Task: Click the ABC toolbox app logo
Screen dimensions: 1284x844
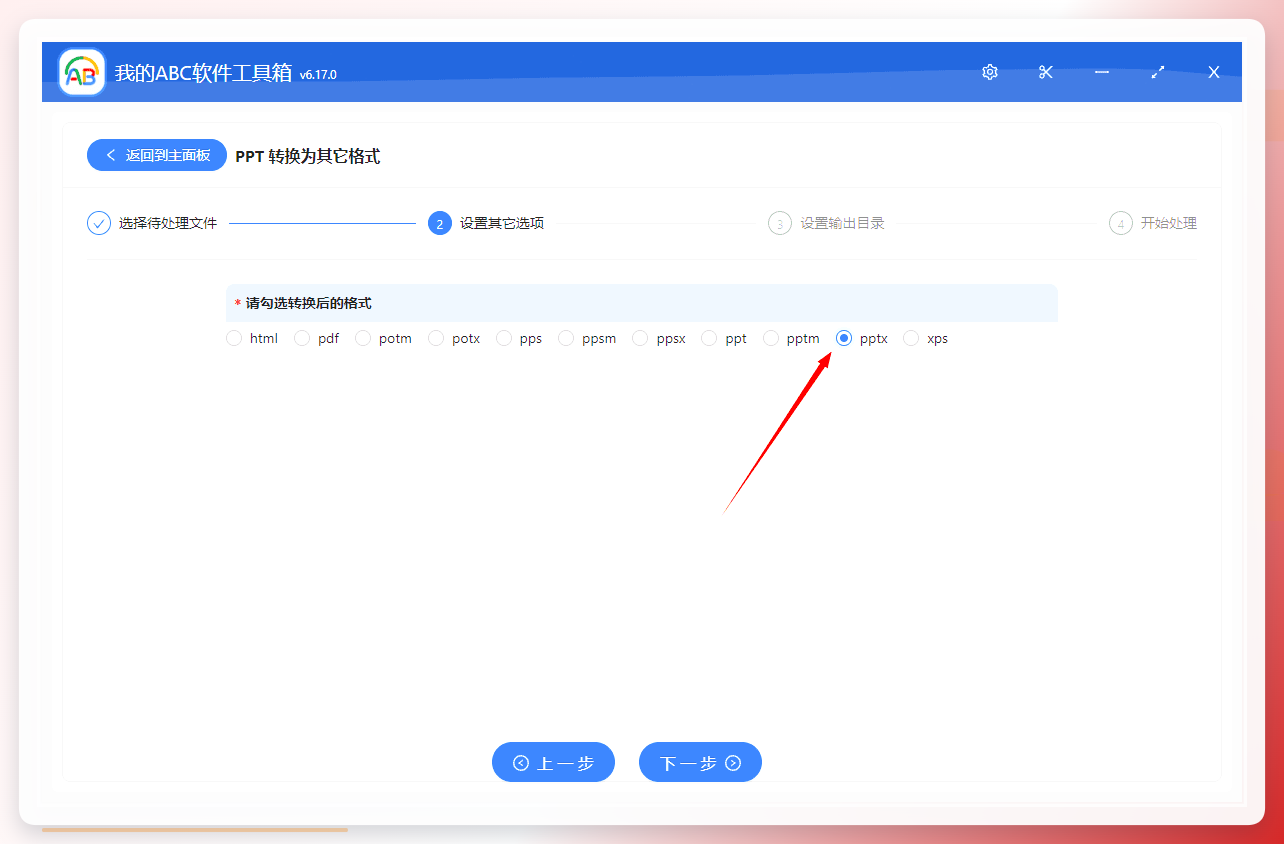Action: click(x=82, y=72)
